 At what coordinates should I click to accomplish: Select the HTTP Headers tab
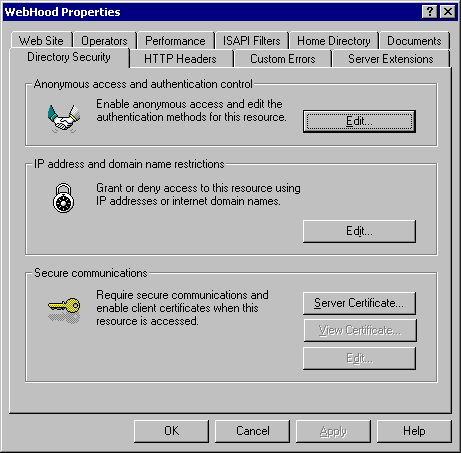180,59
